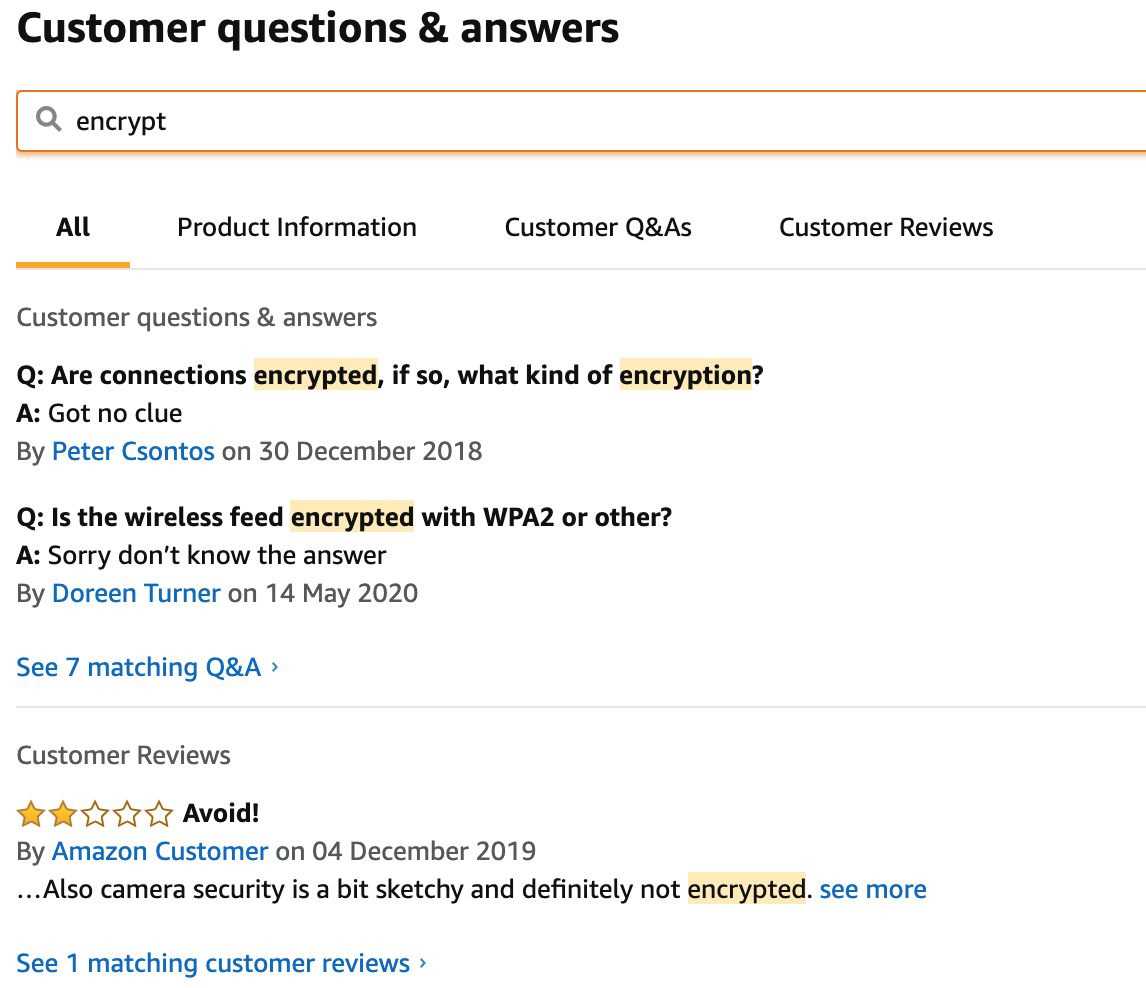Click the two-star rating icons

pyautogui.click(x=95, y=814)
